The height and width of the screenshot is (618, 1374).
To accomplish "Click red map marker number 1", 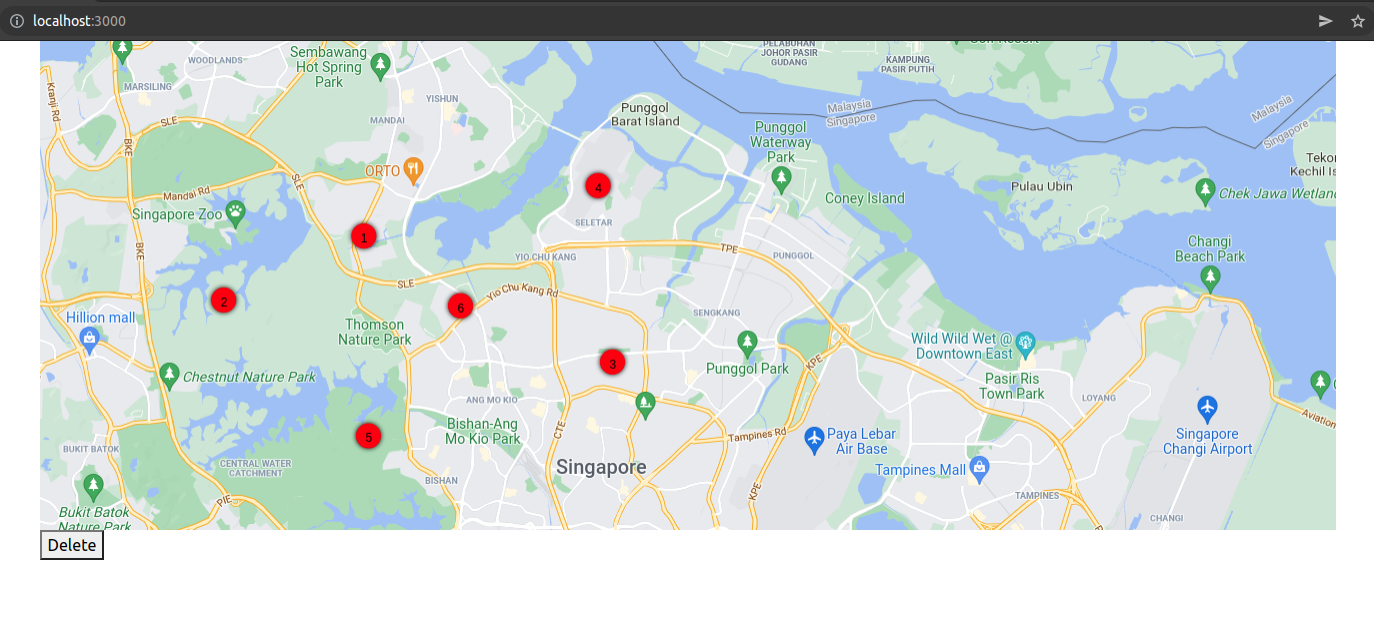I will pyautogui.click(x=363, y=237).
